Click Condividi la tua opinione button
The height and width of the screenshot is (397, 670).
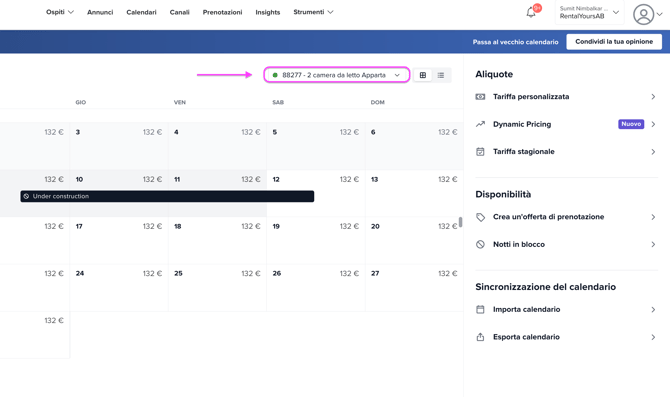(614, 41)
